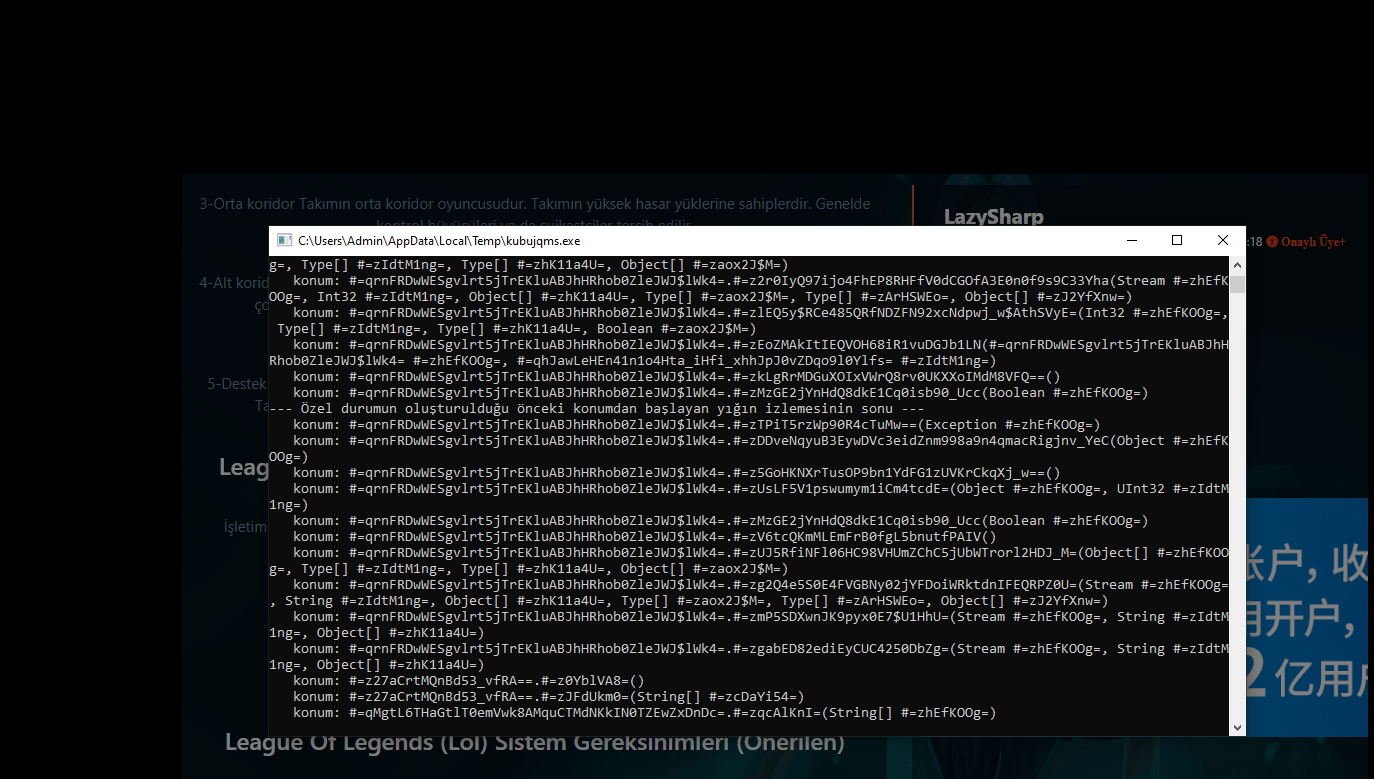Click the console line containing '#=zTPiT5rzWp90R4cTuMw==(Exception'

tap(696, 424)
